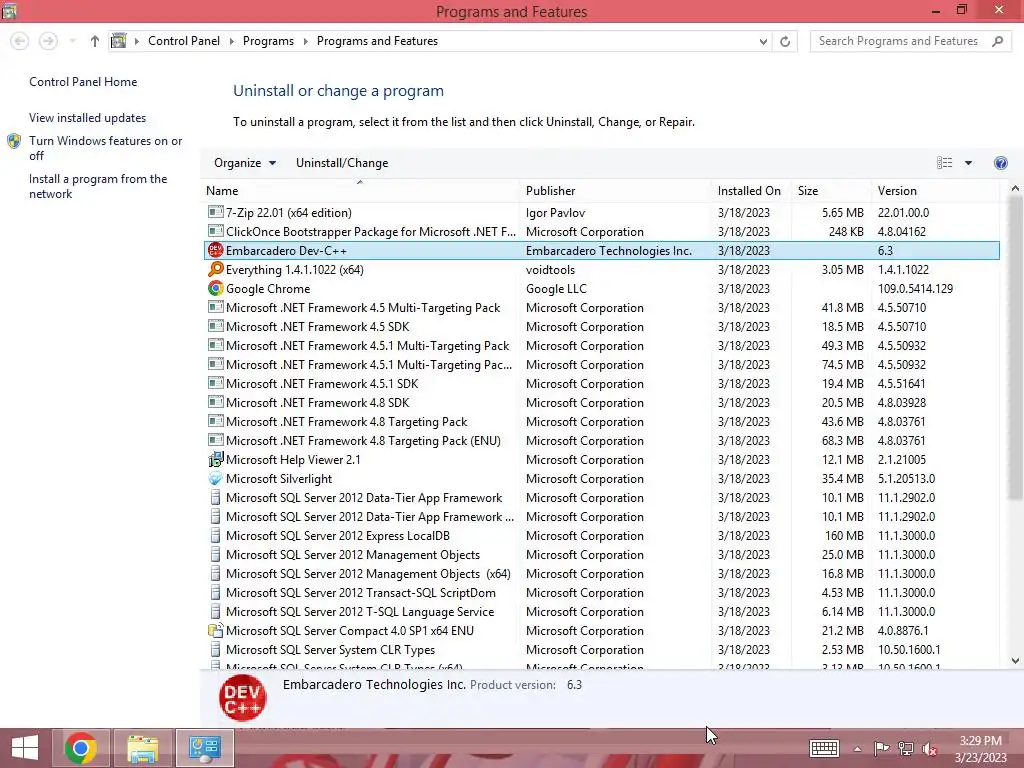Click the Control Panel taskbar icon

204,748
